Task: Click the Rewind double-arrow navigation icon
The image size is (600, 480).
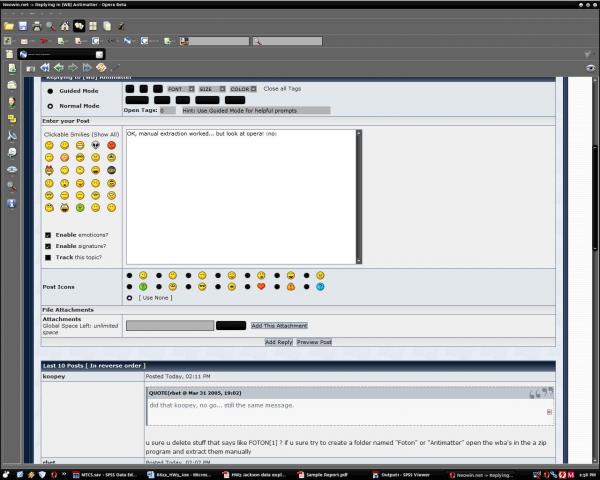Action: [45, 68]
